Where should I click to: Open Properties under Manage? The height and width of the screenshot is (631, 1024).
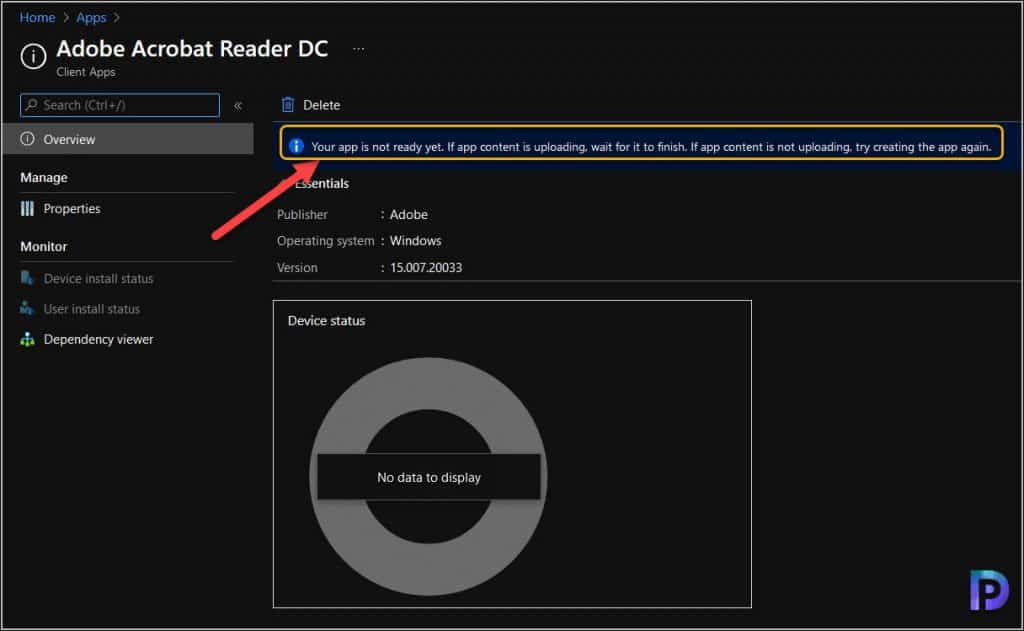point(72,209)
